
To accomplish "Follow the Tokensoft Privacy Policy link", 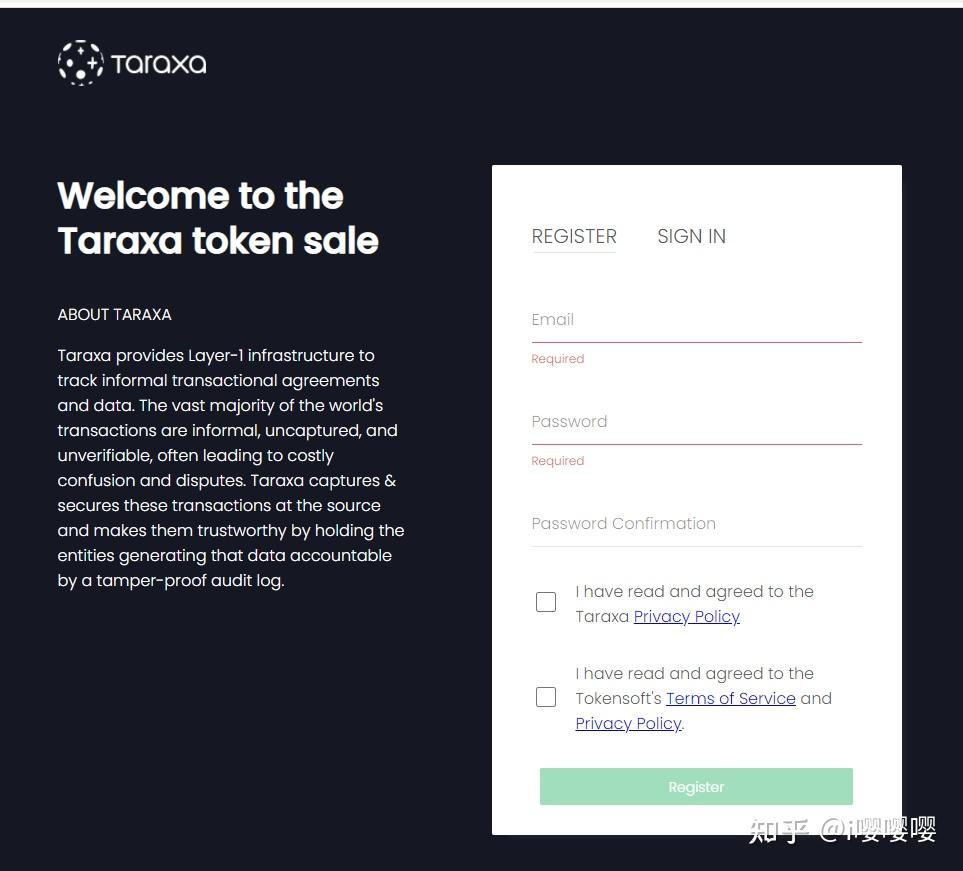I will click(628, 723).
